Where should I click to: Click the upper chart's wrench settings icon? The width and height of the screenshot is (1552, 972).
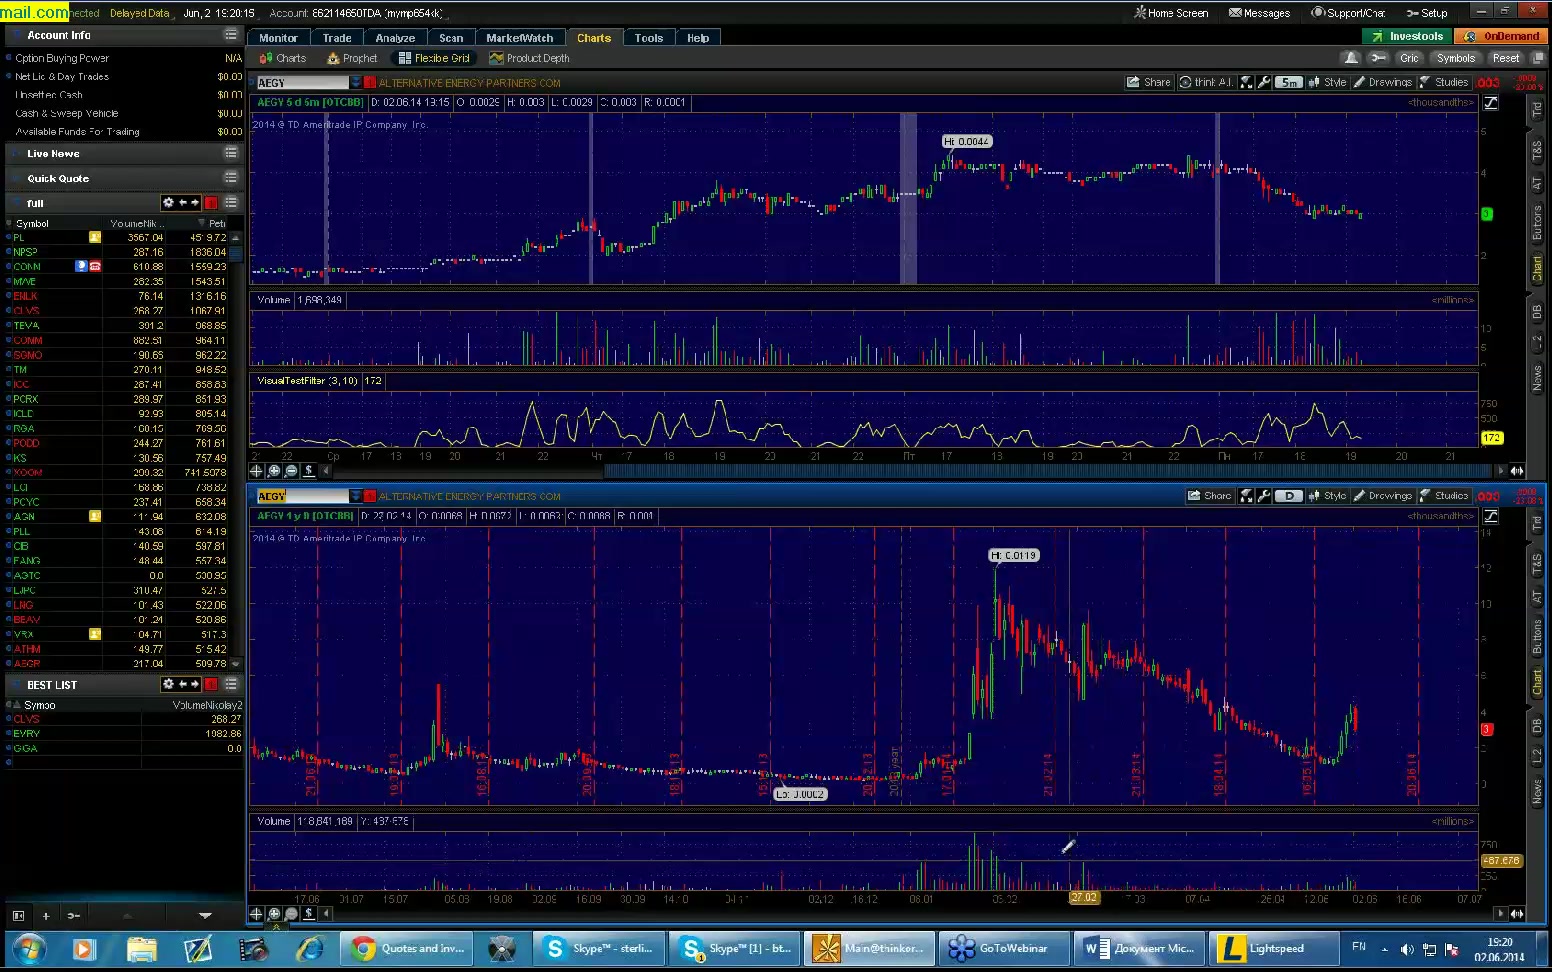coord(1263,82)
